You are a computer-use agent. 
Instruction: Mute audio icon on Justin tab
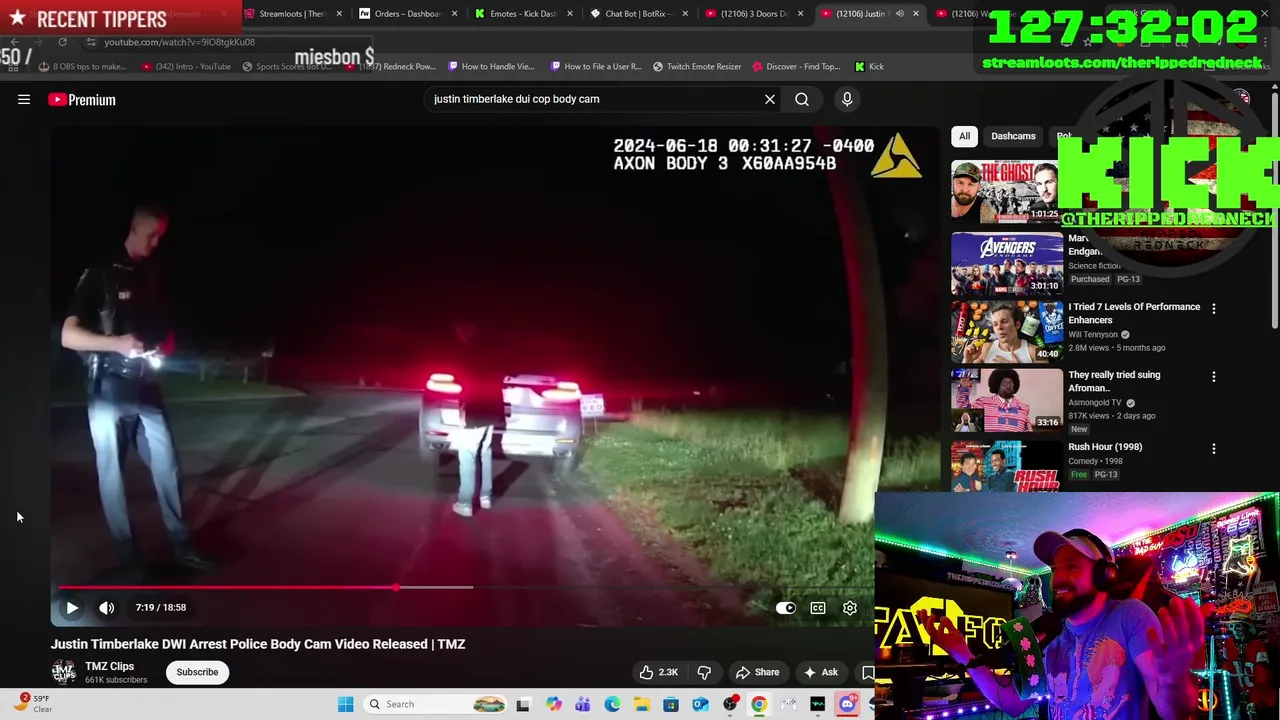899,14
